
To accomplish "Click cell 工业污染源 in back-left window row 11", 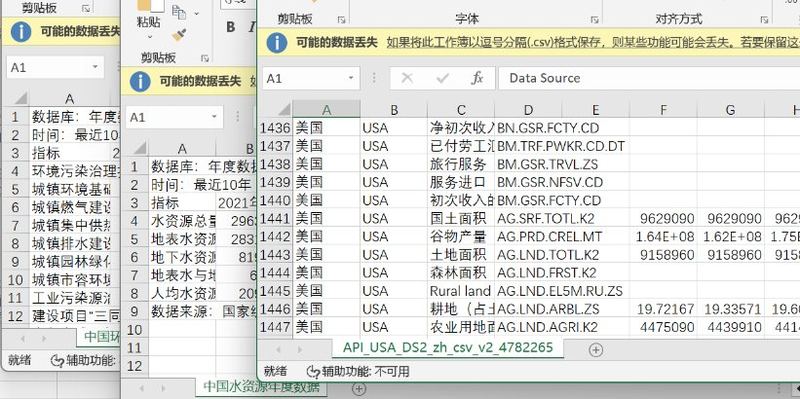I will click(70, 298).
